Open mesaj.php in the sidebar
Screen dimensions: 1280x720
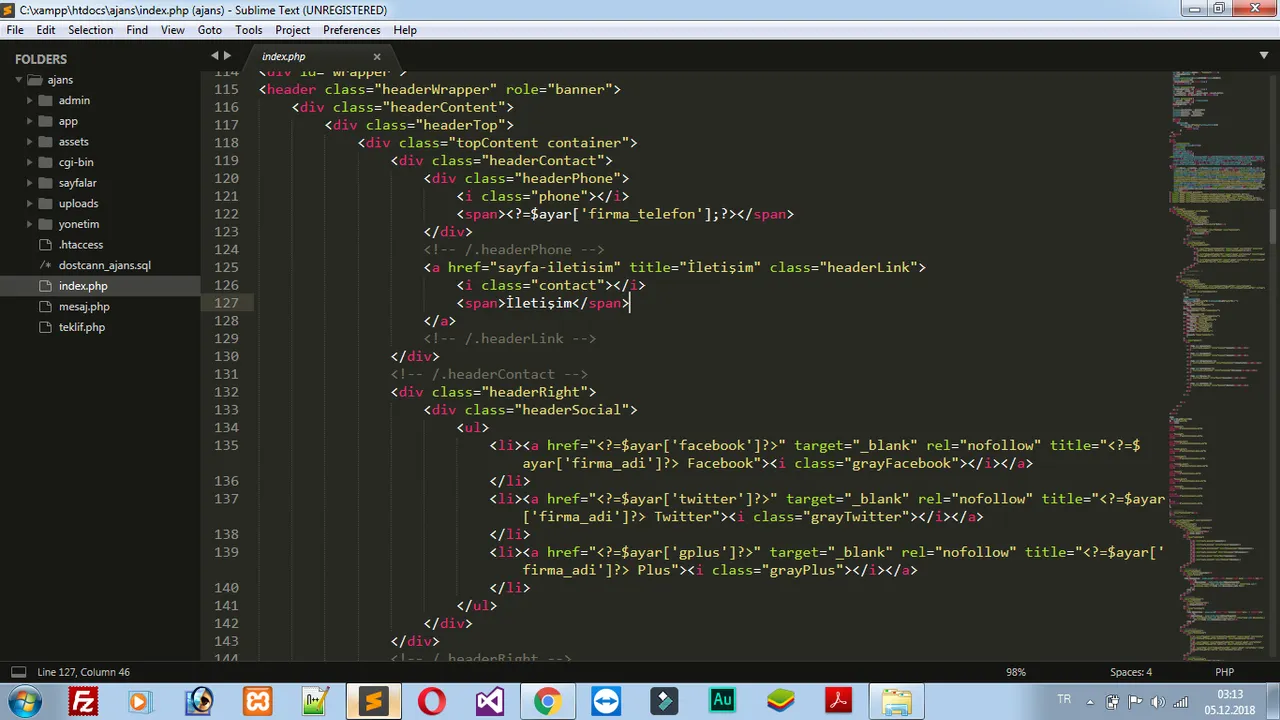[84, 307]
